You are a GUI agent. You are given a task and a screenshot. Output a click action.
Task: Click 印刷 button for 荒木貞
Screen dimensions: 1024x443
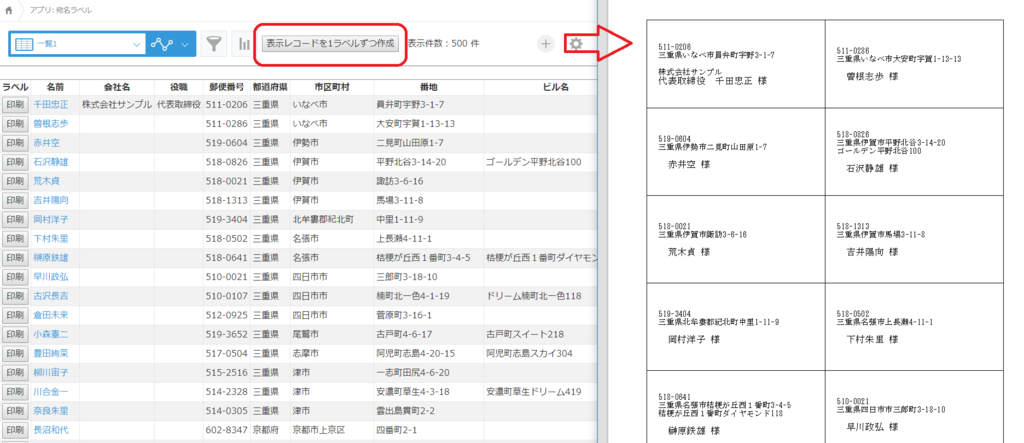click(x=15, y=181)
